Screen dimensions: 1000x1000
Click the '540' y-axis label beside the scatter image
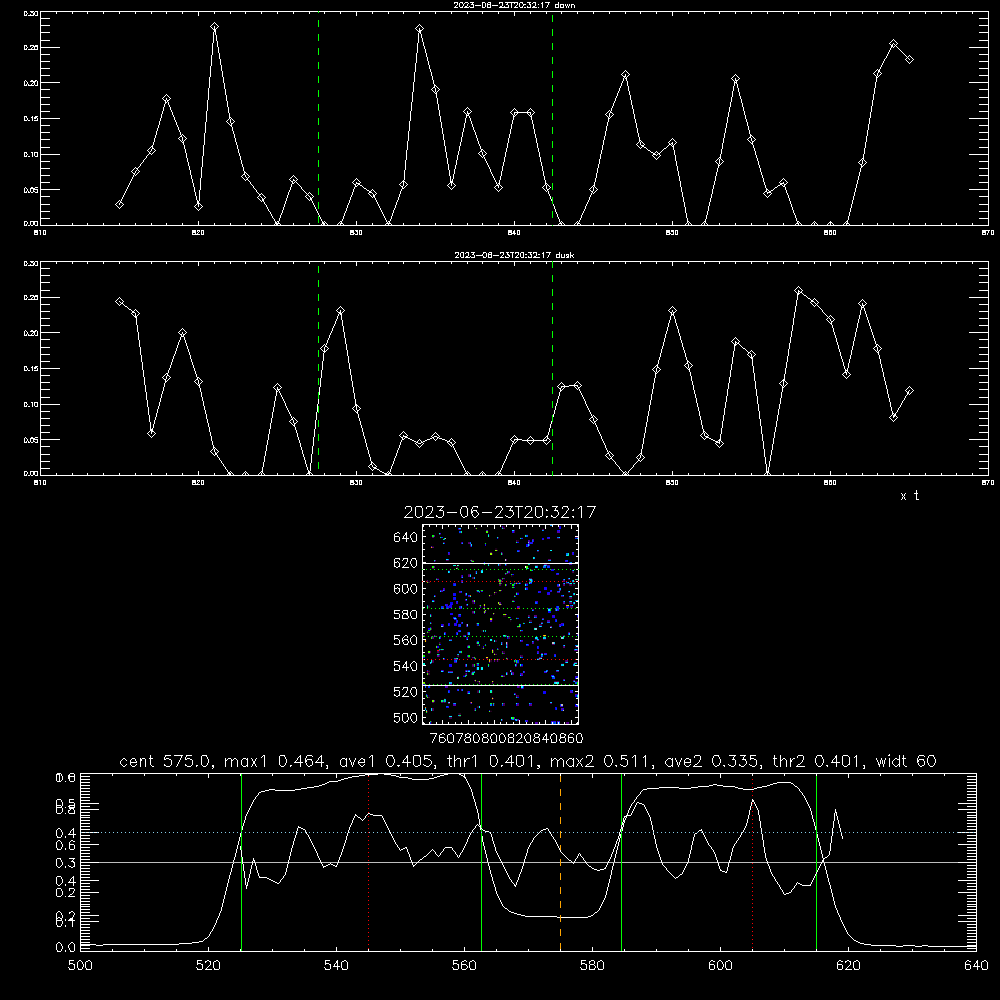[406, 666]
